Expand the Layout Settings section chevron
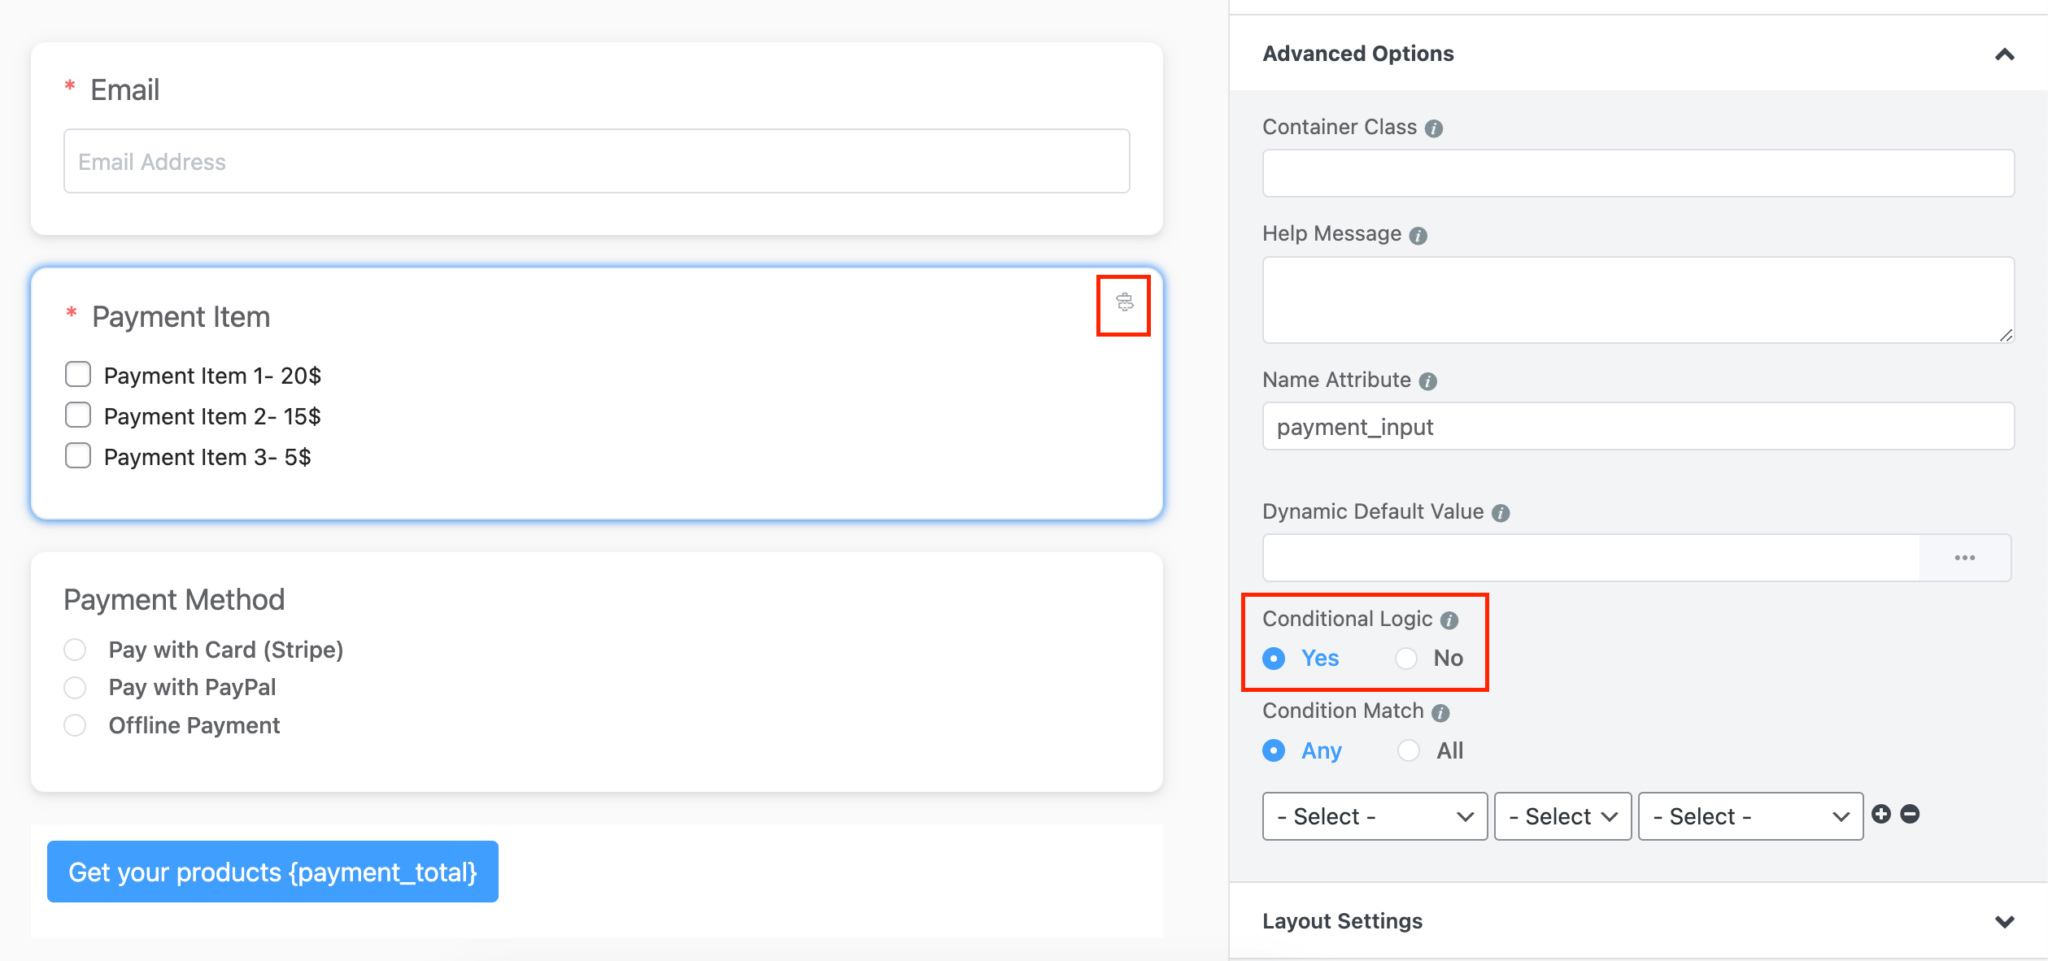The height and width of the screenshot is (961, 2048). point(2006,921)
